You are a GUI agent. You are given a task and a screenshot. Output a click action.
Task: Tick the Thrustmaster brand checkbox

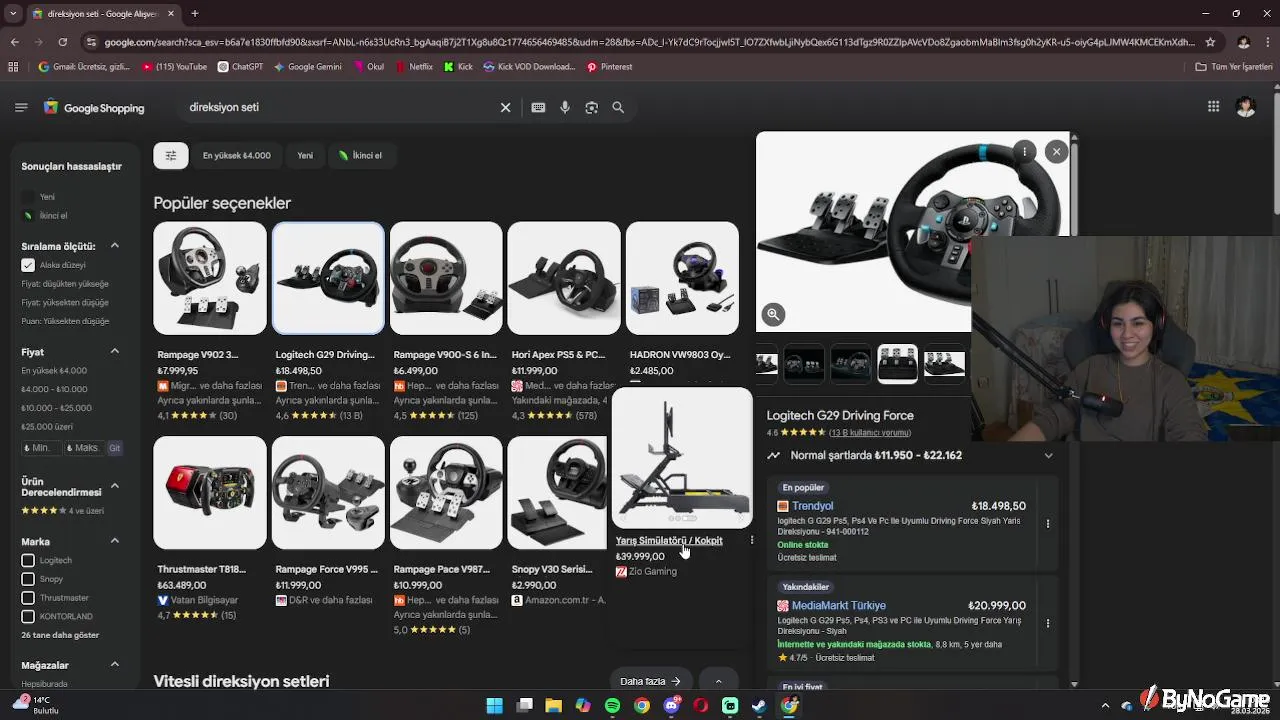click(28, 598)
